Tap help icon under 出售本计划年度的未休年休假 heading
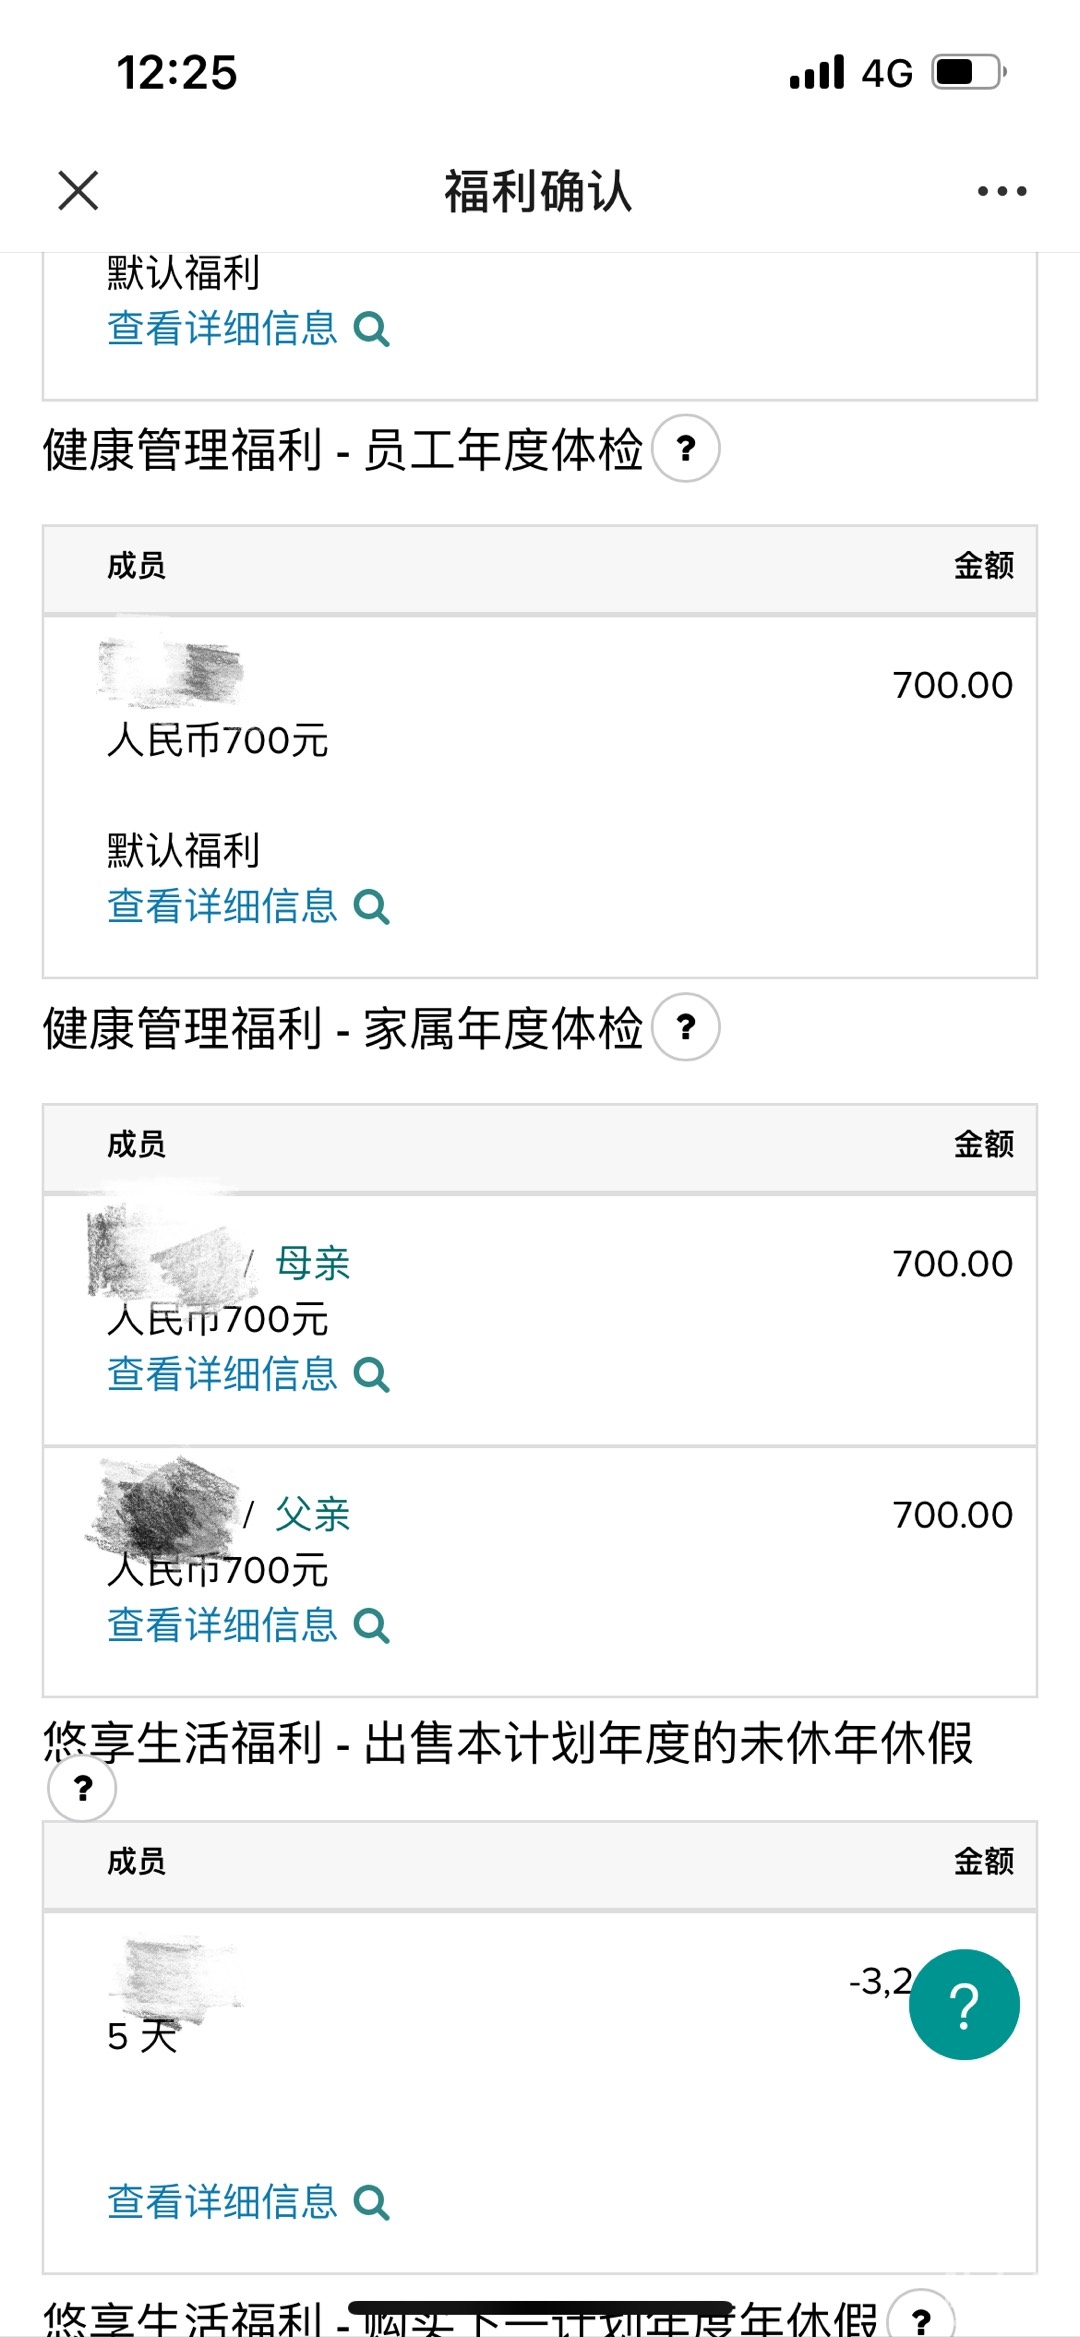Image resolution: width=1080 pixels, height=2337 pixels. (82, 1787)
